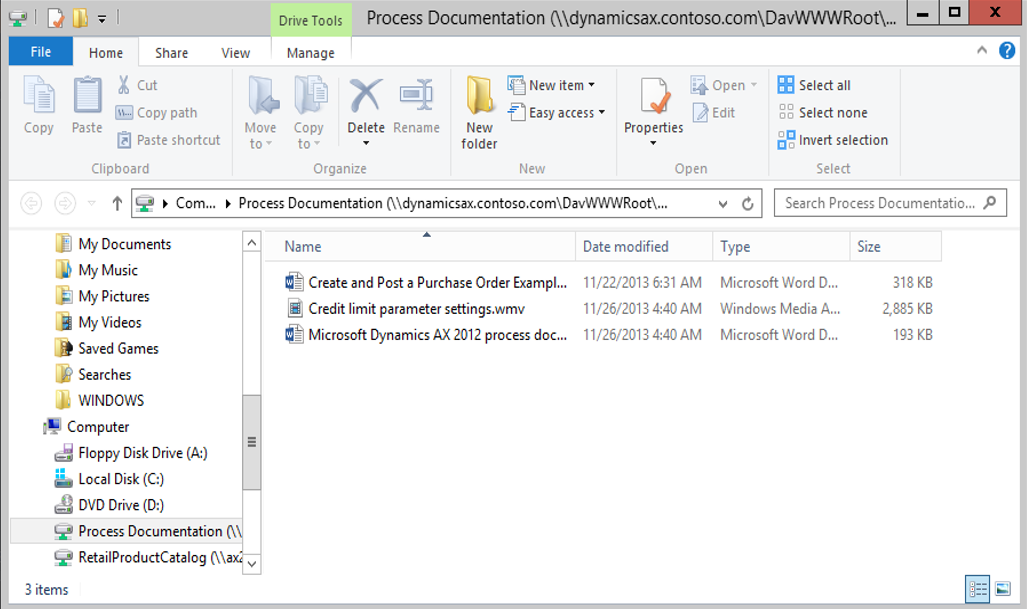Click the New folder icon
The height and width of the screenshot is (609, 1027).
coord(480,97)
